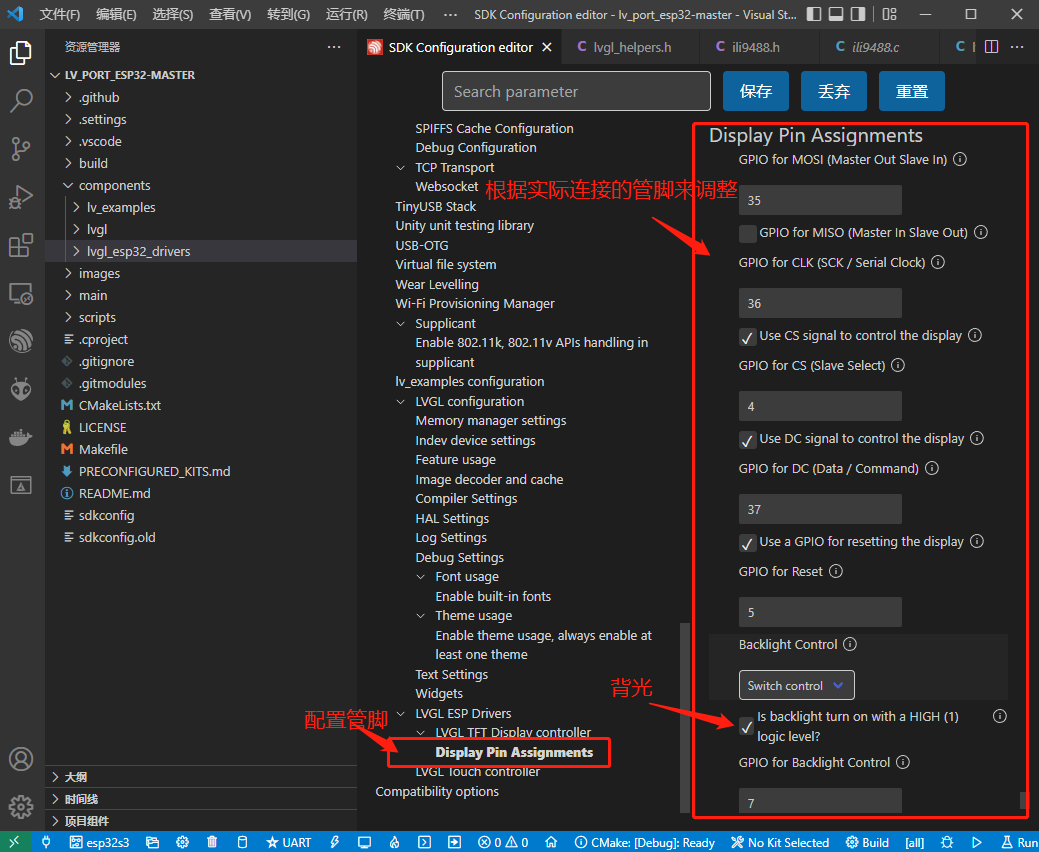This screenshot has height=852, width=1039.
Task: Collapse the components folder
Action: 68,186
